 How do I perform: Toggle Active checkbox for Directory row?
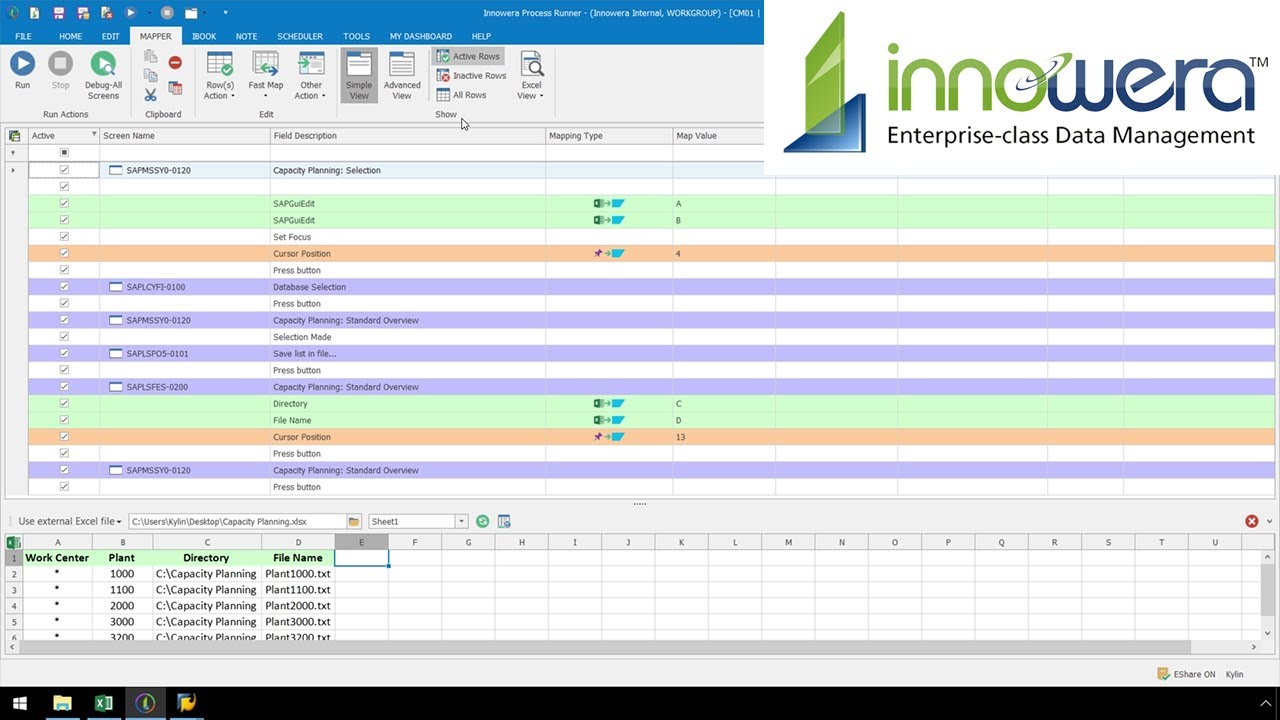tap(64, 403)
